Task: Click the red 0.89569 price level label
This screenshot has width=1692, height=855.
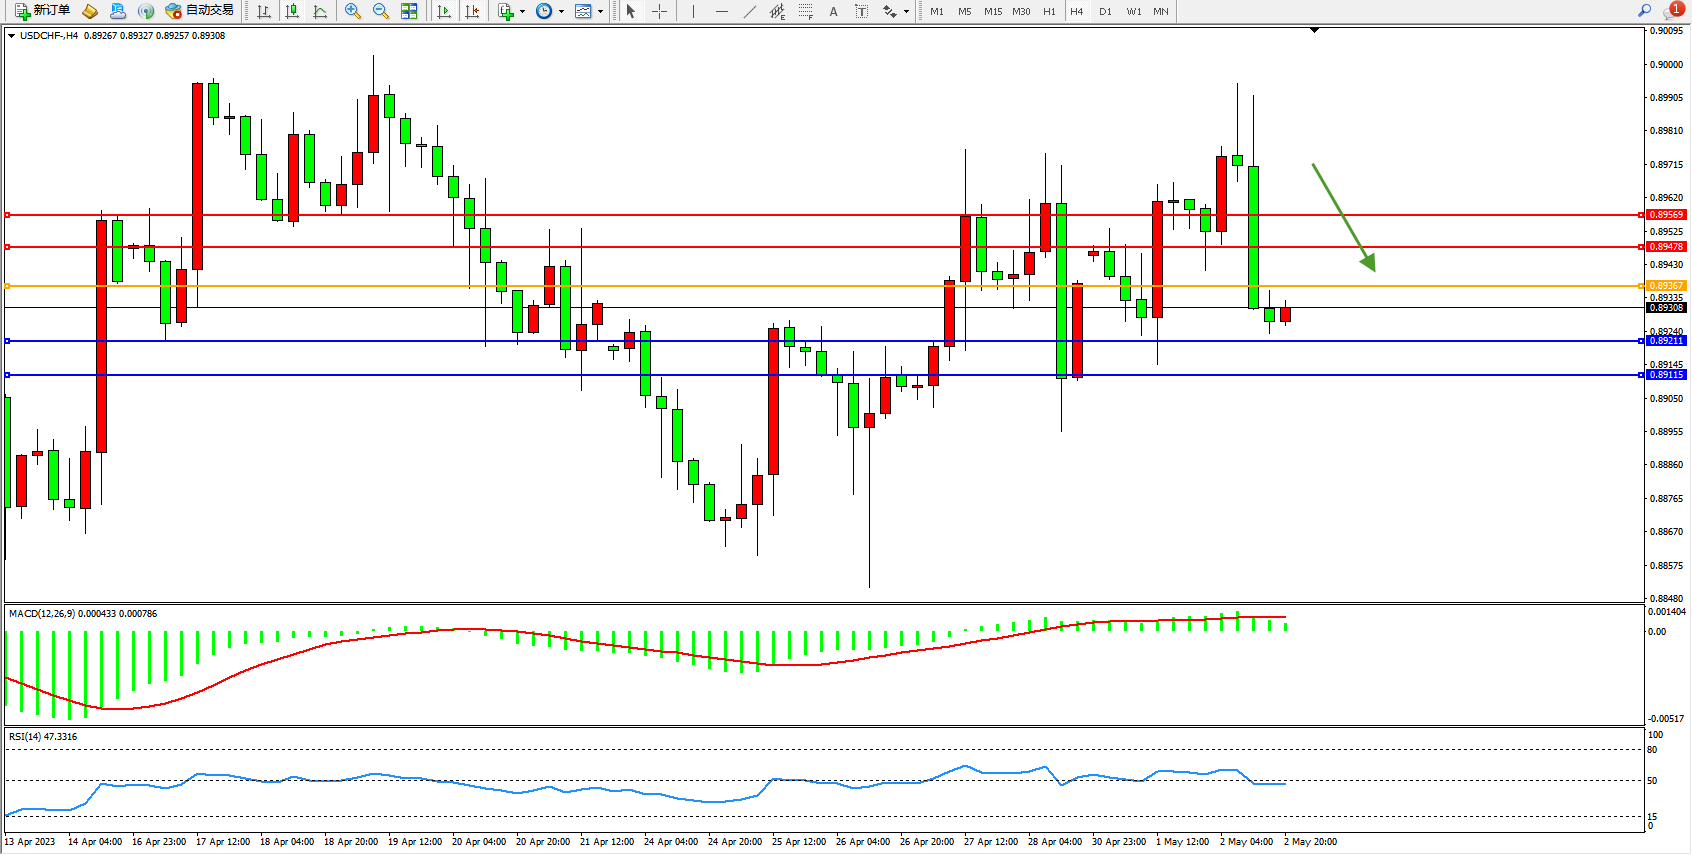Action: click(x=1666, y=215)
